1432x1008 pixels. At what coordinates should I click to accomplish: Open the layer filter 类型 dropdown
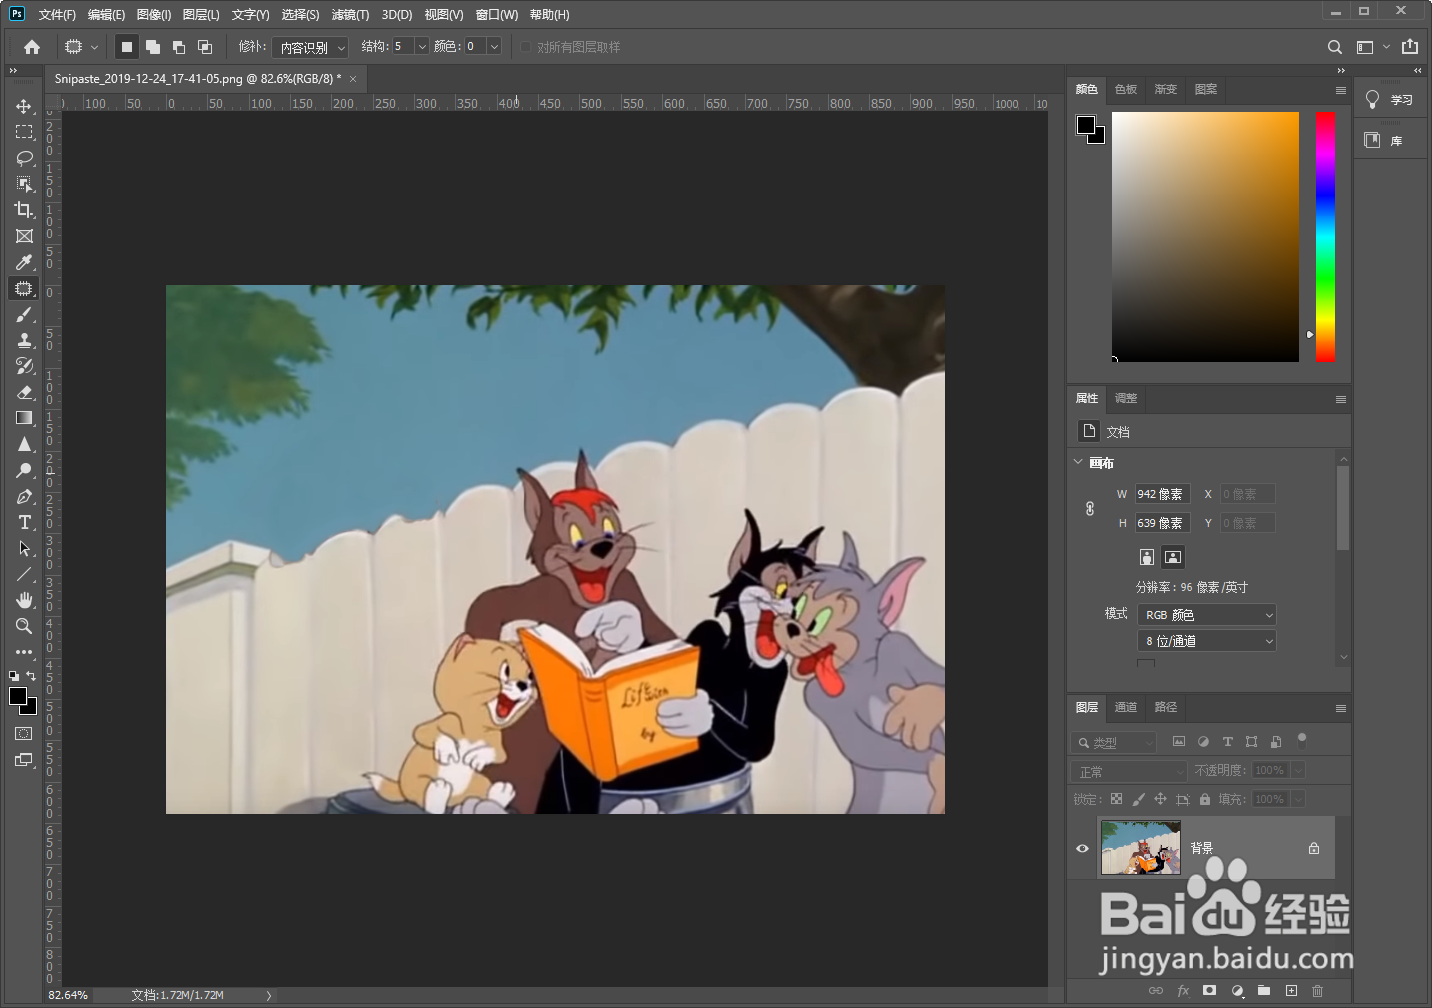pyautogui.click(x=1114, y=743)
